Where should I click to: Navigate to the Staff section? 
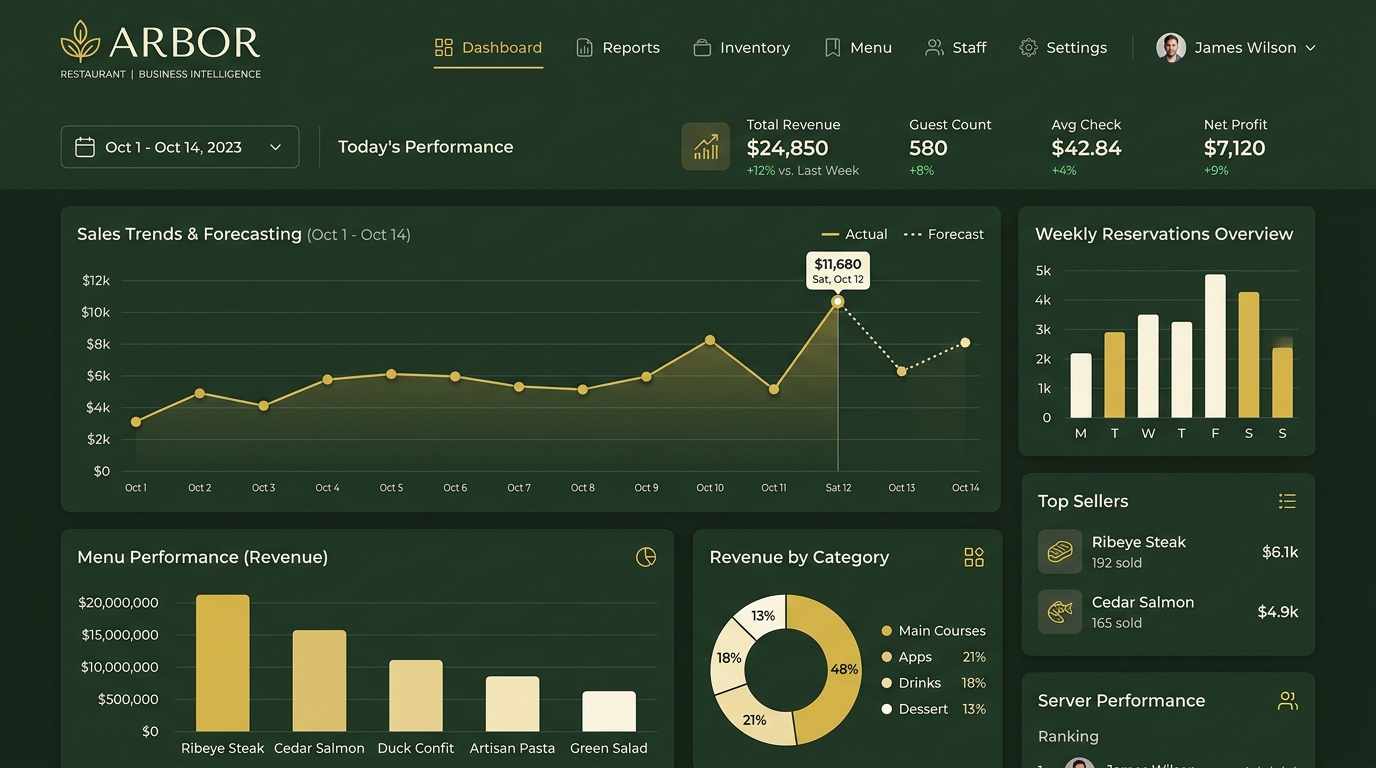pos(956,47)
